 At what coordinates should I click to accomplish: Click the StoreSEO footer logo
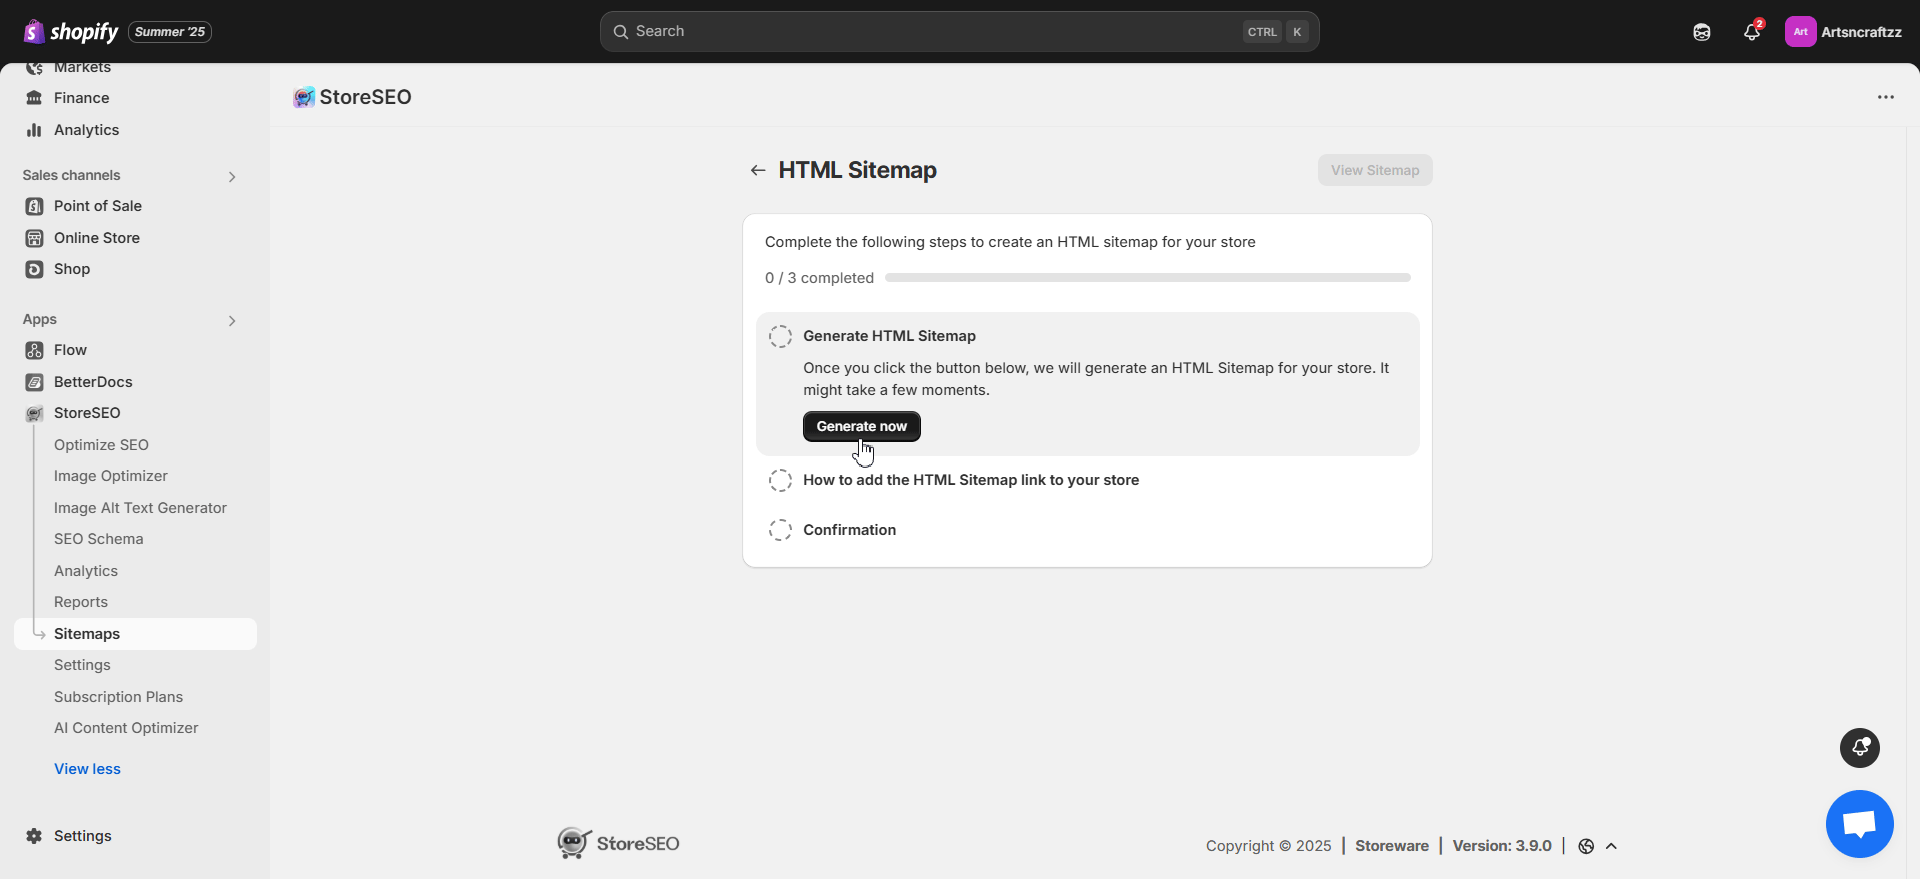[x=618, y=843]
